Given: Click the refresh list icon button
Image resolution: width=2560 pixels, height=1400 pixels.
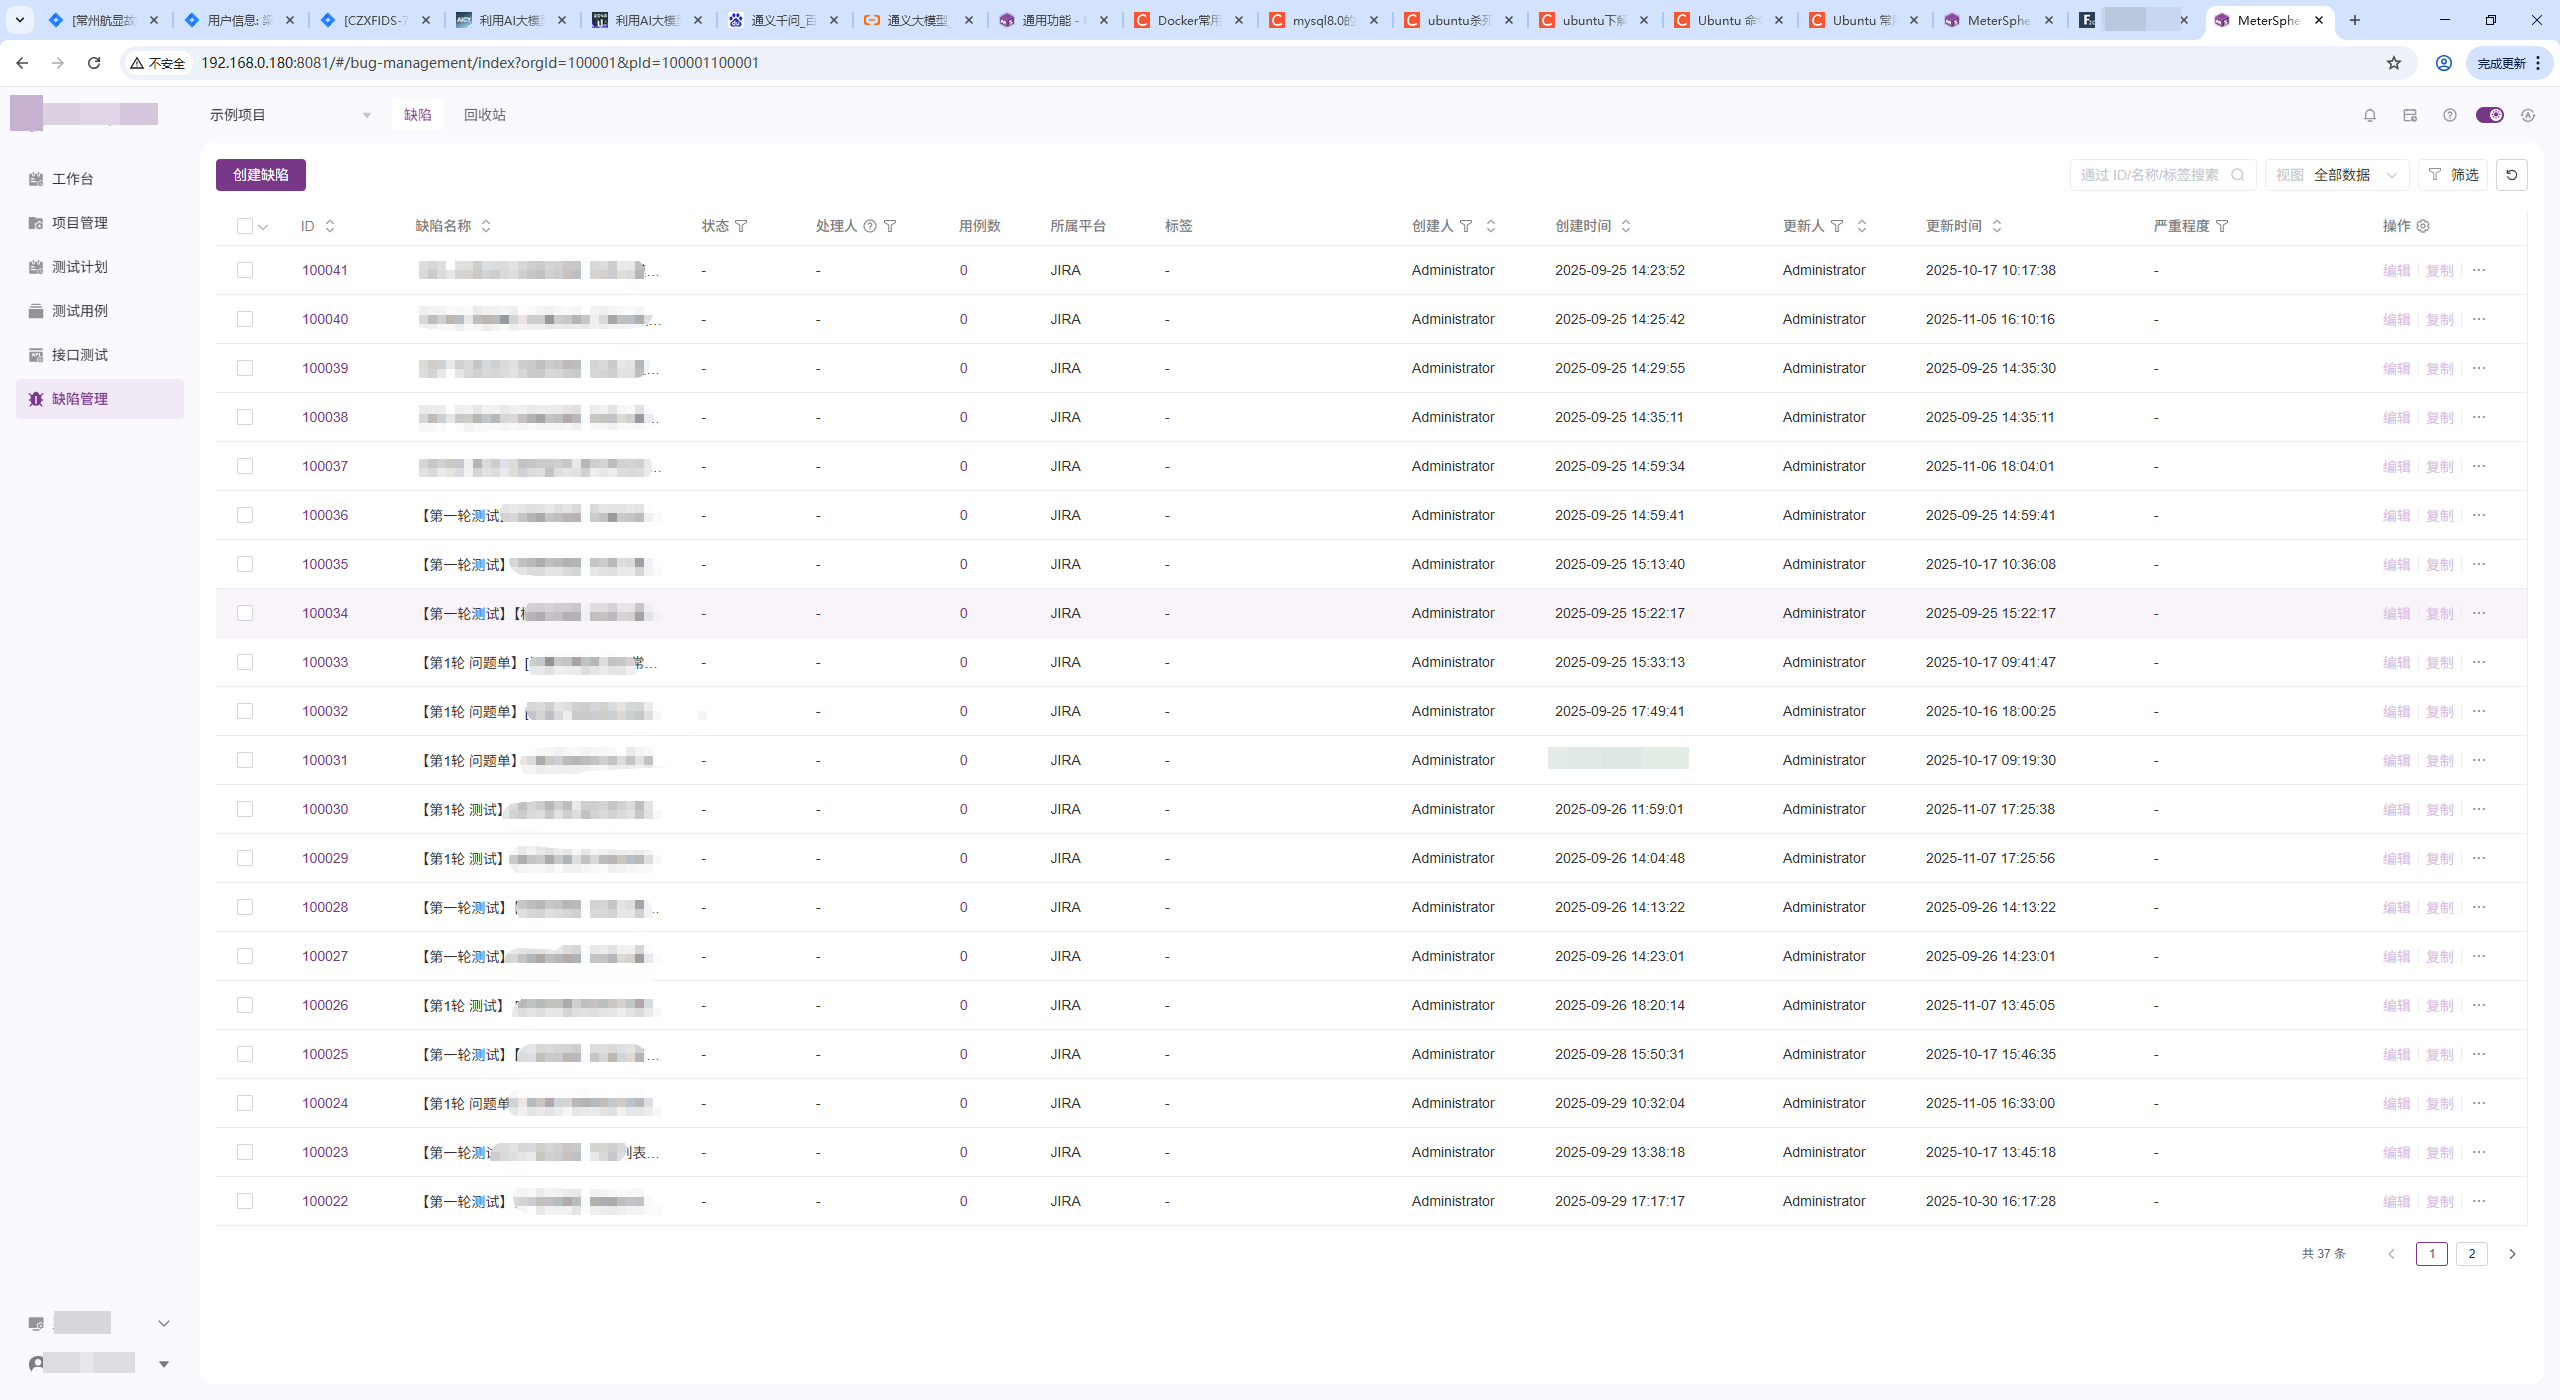Looking at the screenshot, I should pos(2511,175).
